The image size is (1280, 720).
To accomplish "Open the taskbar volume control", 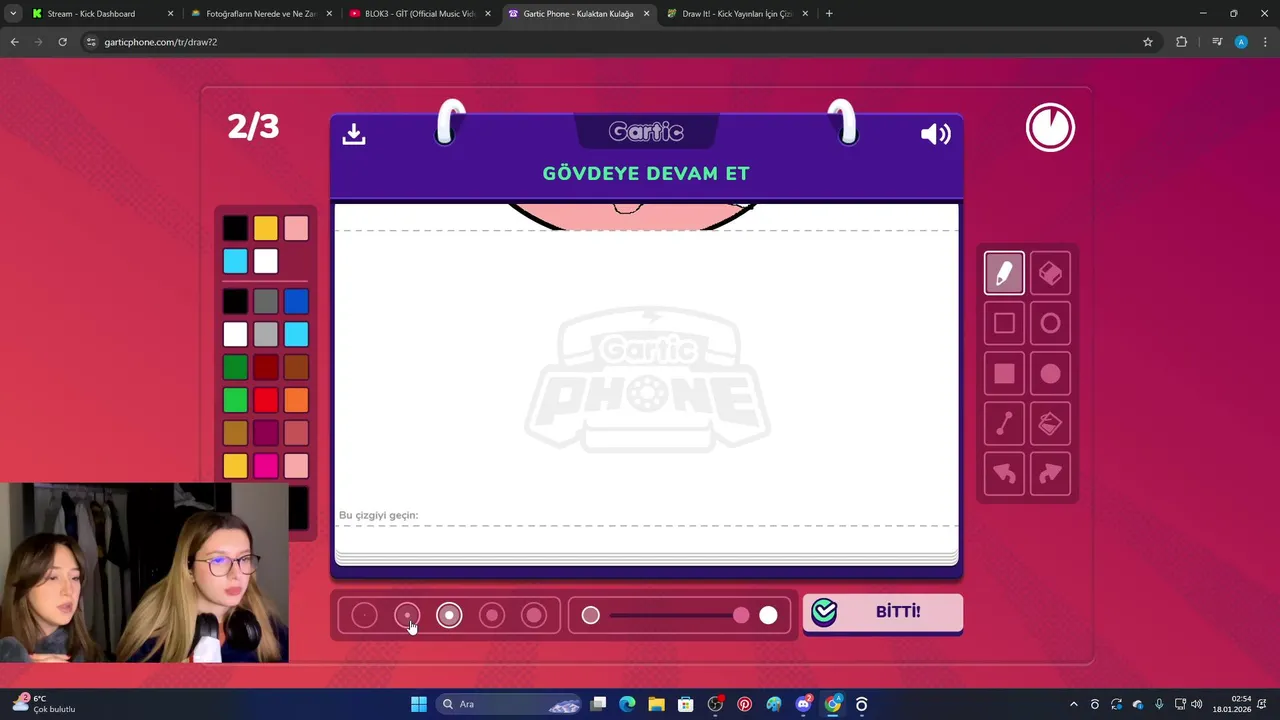I will click(x=1197, y=704).
